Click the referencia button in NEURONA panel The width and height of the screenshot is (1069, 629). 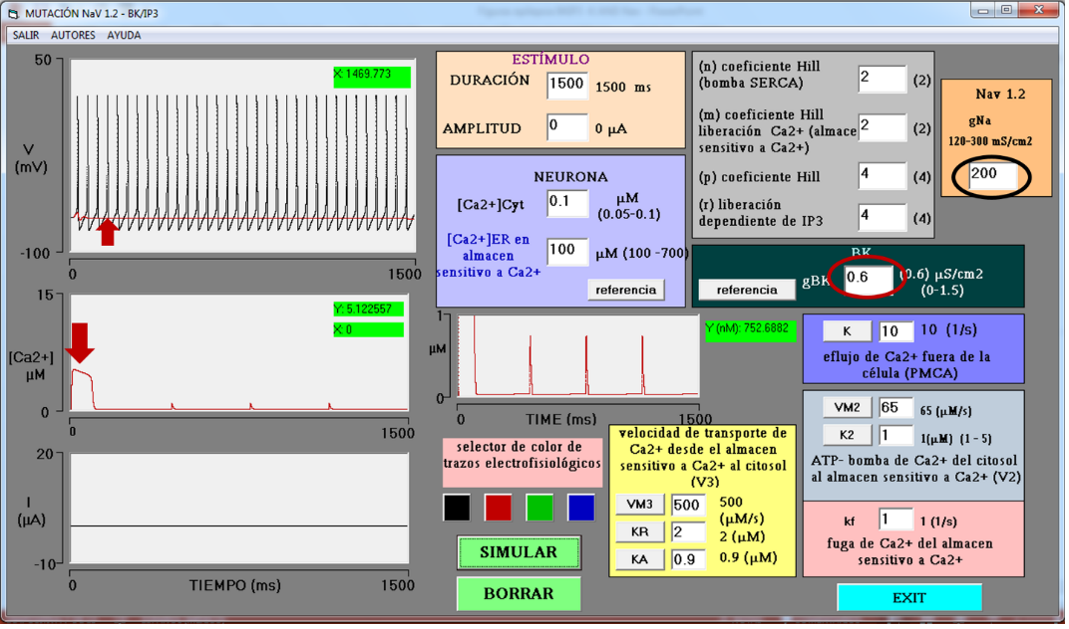click(626, 289)
